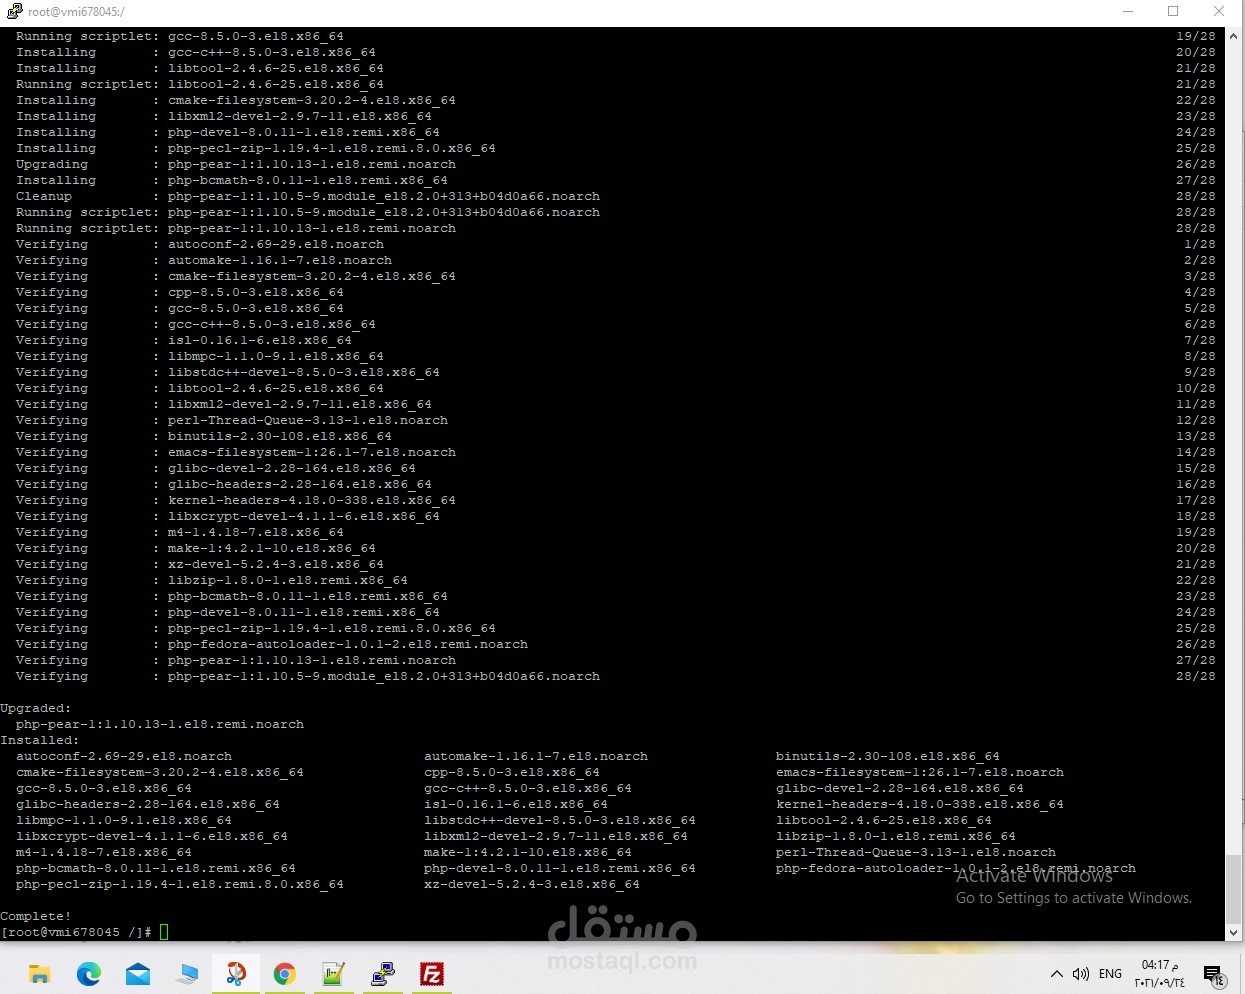Switch to PuTTY on the taskbar
The image size is (1245, 994).
pos(383,974)
